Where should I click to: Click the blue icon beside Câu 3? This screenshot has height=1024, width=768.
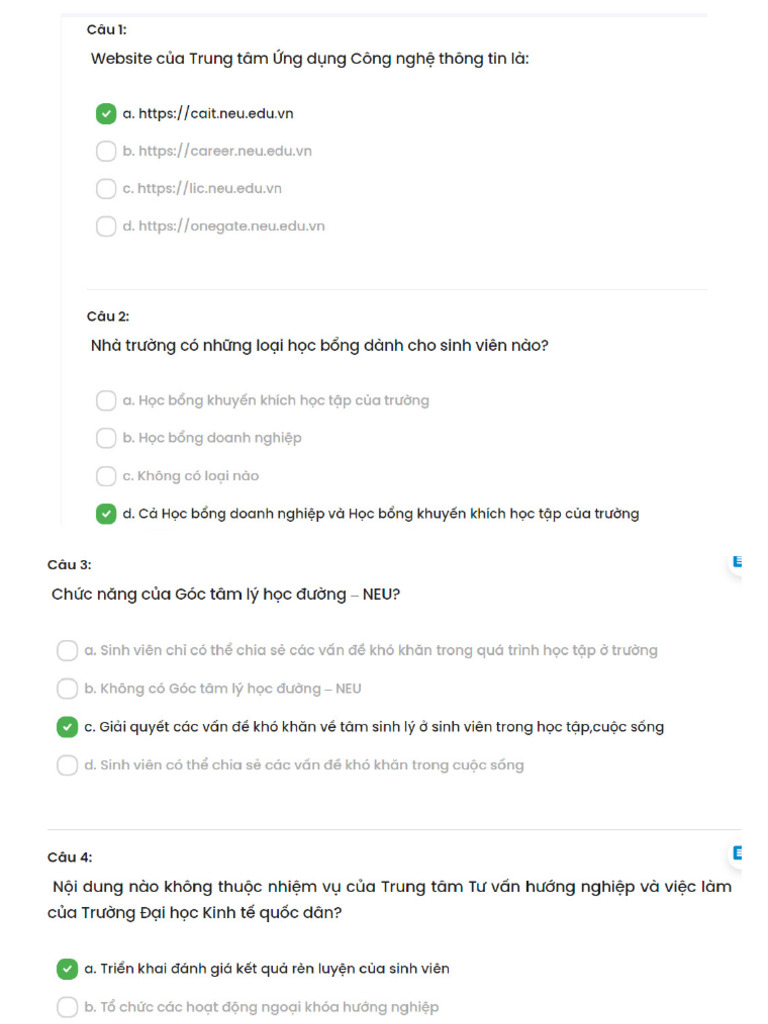[x=737, y=562]
